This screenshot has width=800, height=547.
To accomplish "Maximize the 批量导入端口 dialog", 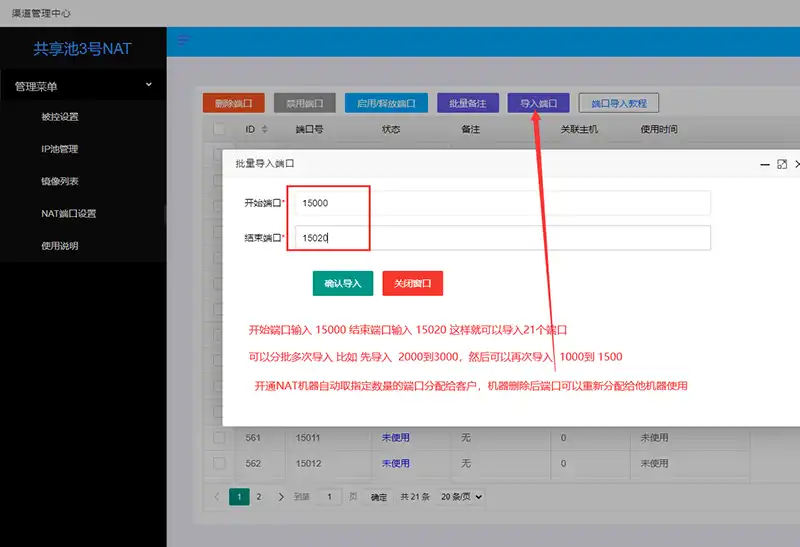I will pyautogui.click(x=782, y=163).
